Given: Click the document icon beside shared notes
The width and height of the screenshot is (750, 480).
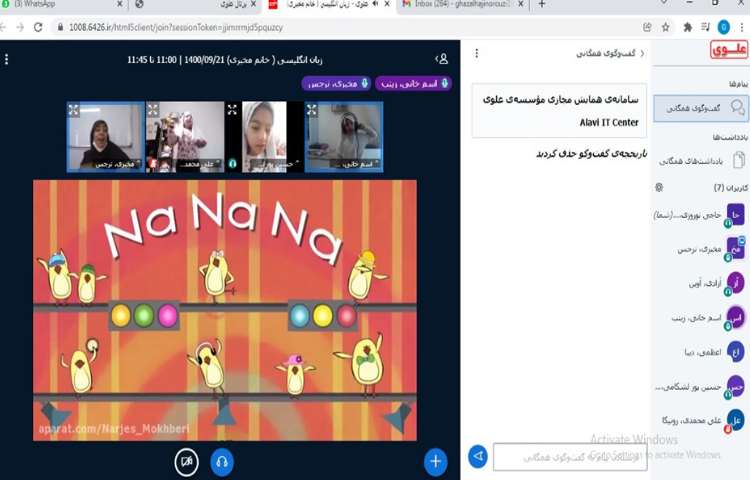Looking at the screenshot, I should [x=738, y=160].
